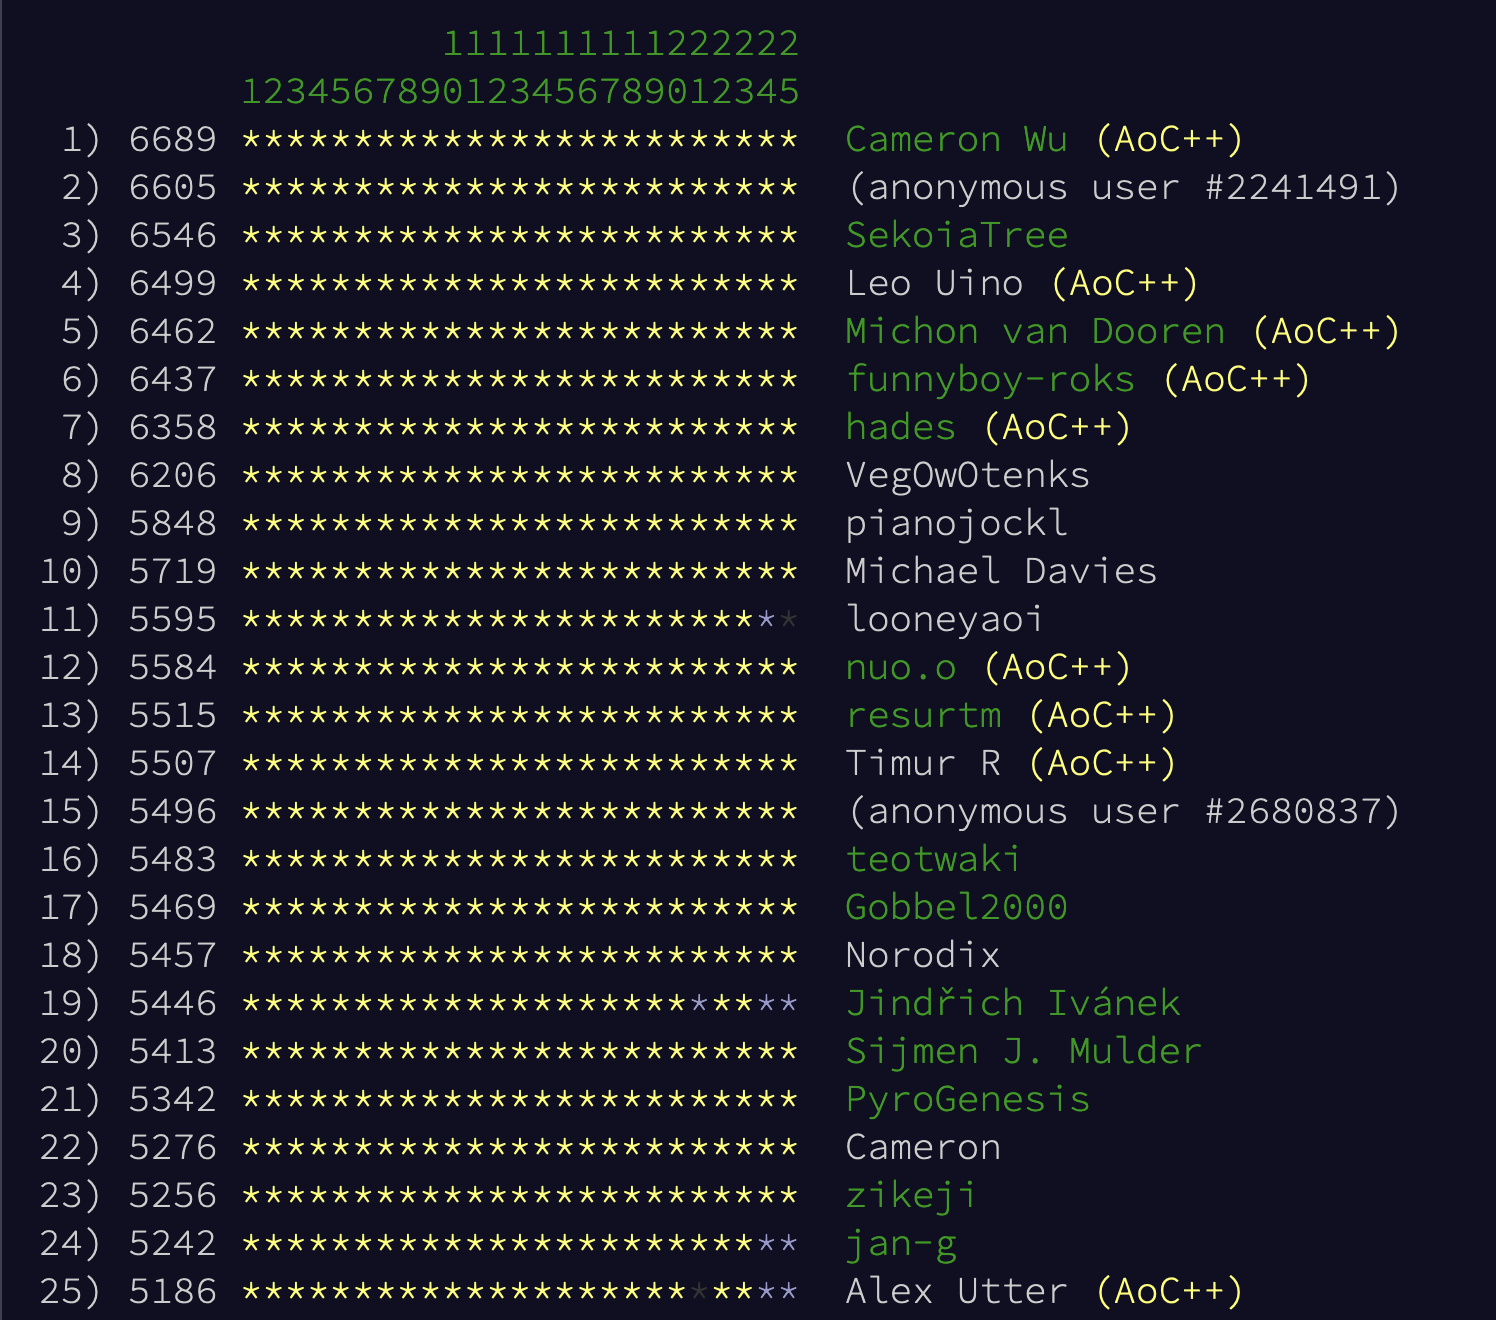1496x1320 pixels.
Task: Open the nuo.o user link
Action: click(900, 667)
